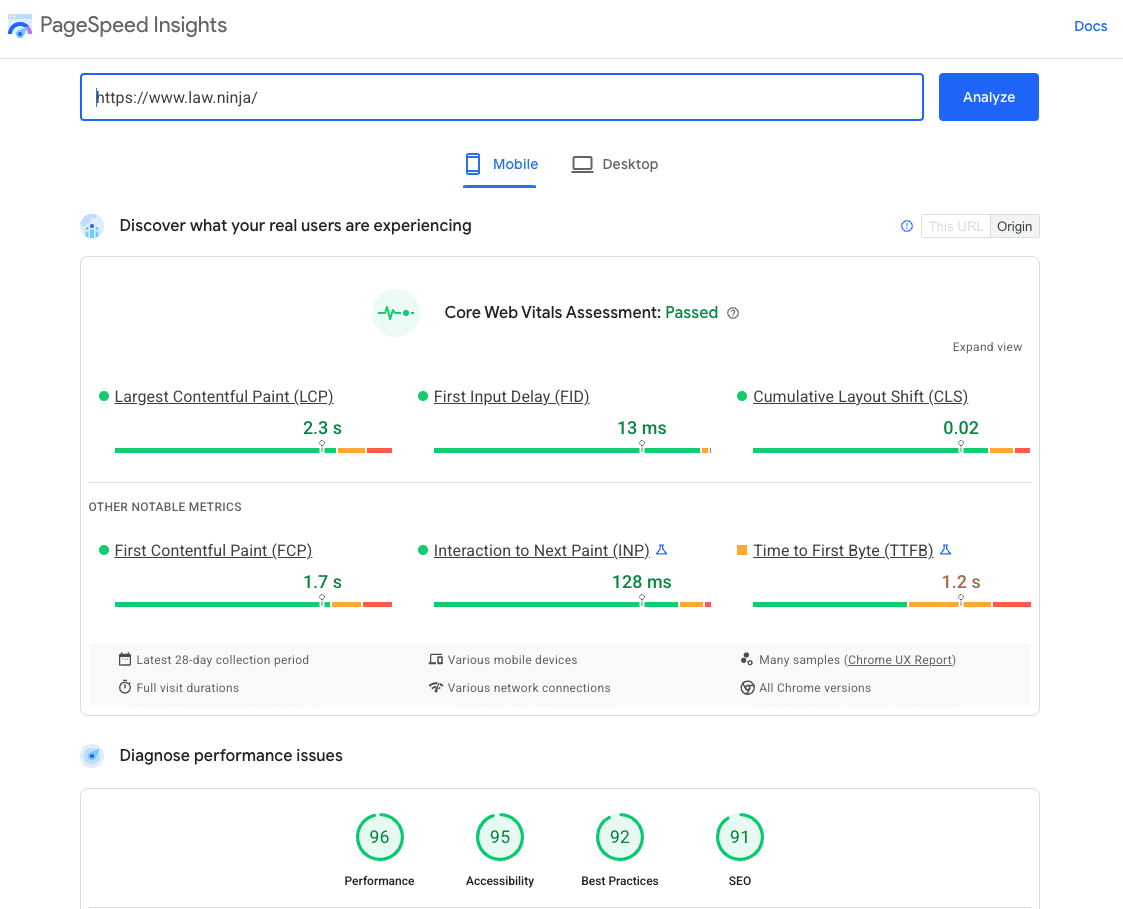Click the devices icon for mobile devices
Viewport: 1123px width, 909px height.
(x=435, y=659)
